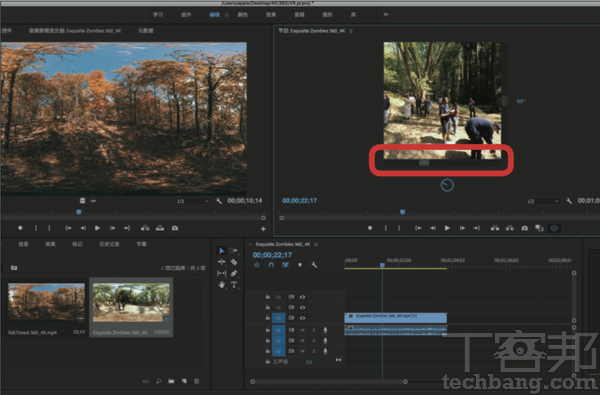This screenshot has width=600, height=395.
Task: Select the Slip tool
Action: 222,273
